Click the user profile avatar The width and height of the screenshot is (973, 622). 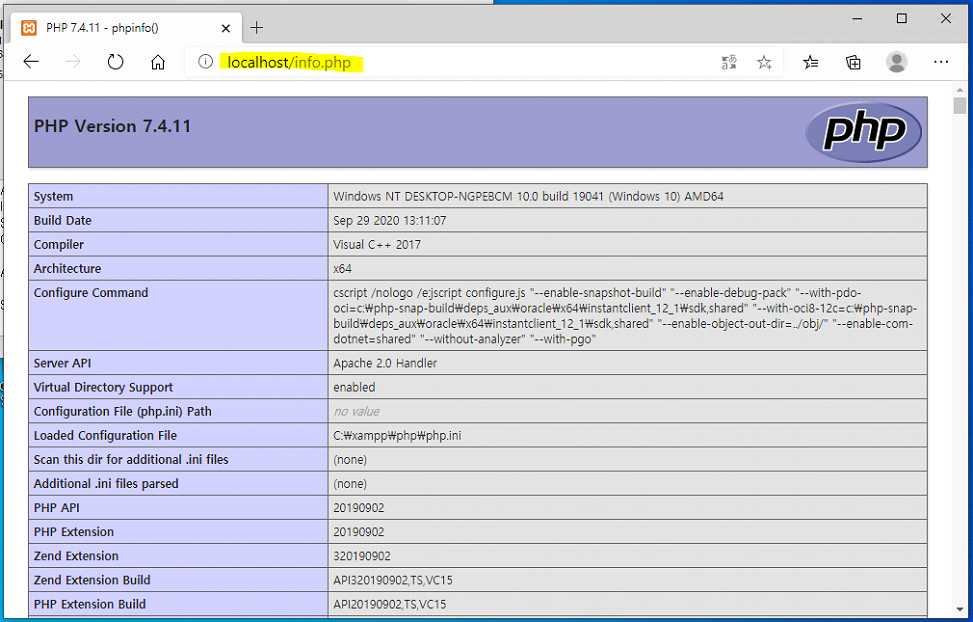tap(897, 62)
